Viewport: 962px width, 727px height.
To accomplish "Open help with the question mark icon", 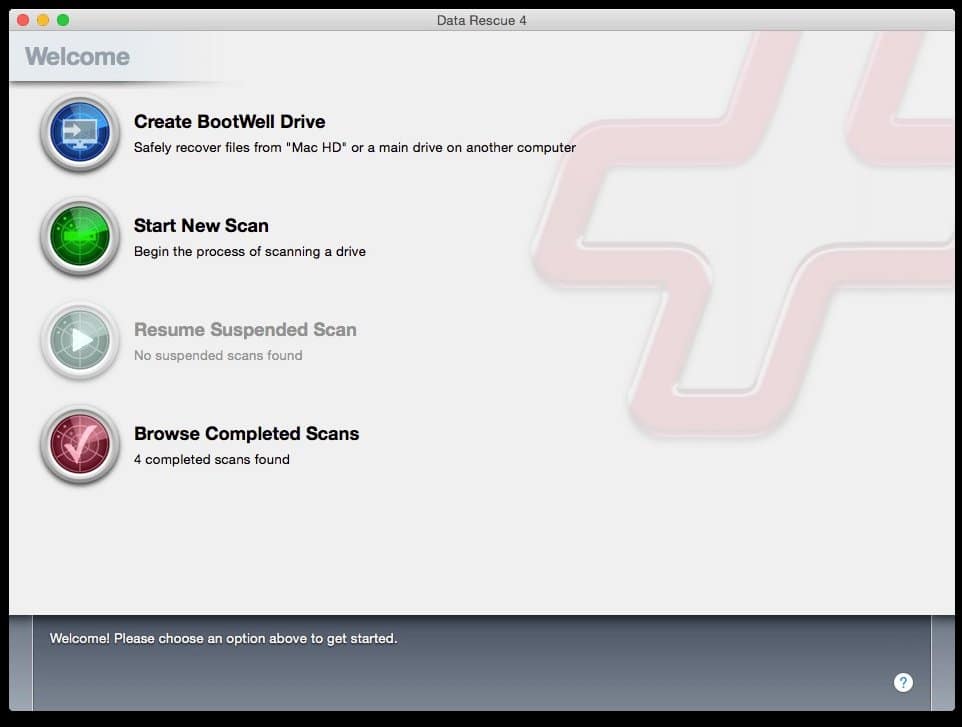I will point(902,682).
